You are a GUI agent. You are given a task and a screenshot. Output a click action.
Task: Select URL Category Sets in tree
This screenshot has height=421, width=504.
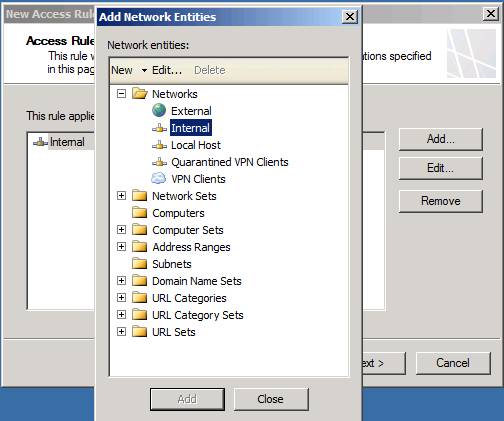pyautogui.click(x=198, y=315)
